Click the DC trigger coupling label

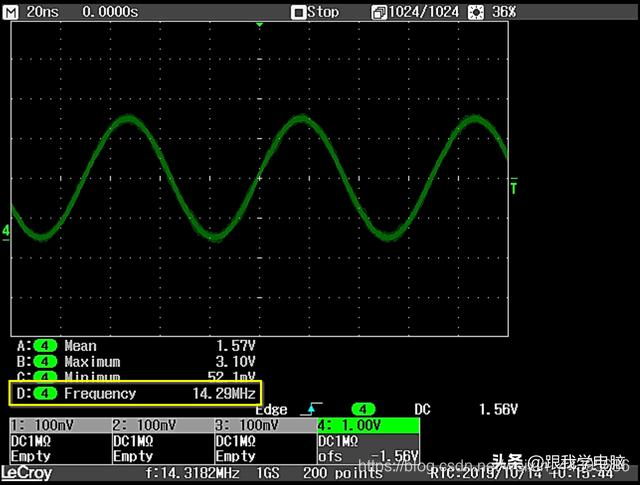click(x=422, y=409)
